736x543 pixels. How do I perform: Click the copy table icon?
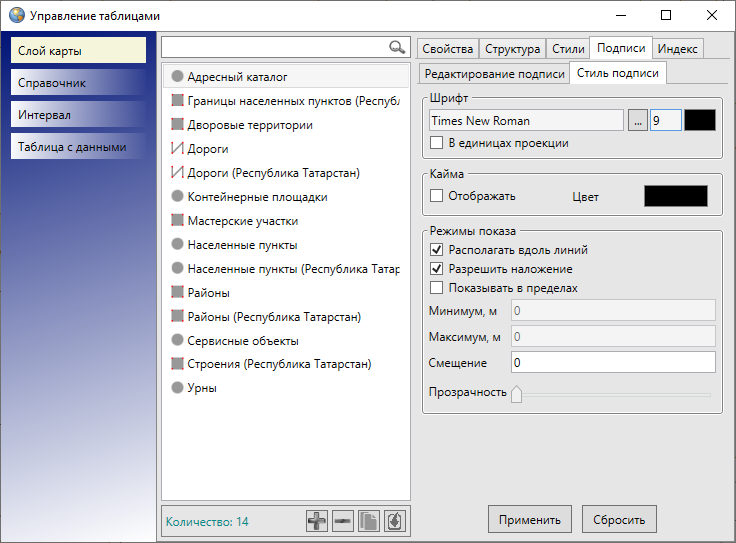pyautogui.click(x=369, y=521)
